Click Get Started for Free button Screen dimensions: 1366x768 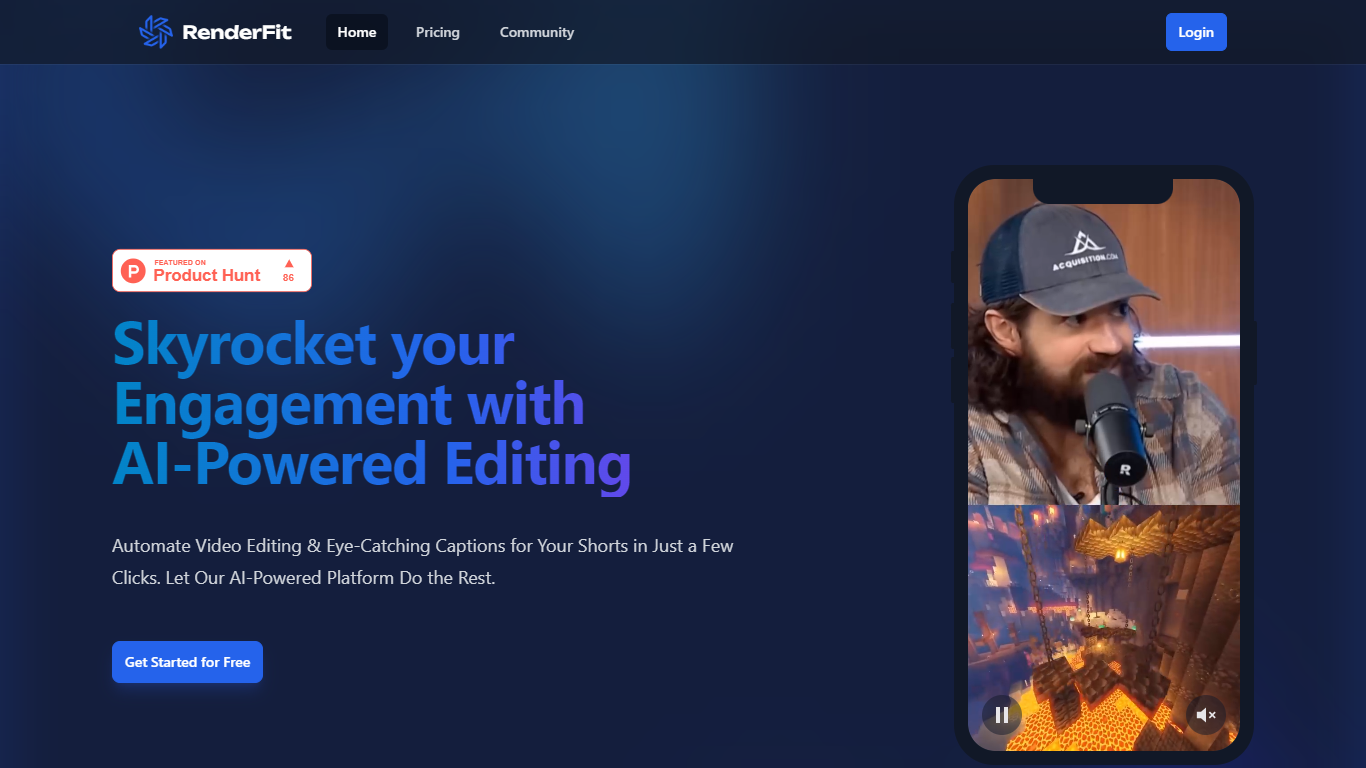tap(187, 662)
